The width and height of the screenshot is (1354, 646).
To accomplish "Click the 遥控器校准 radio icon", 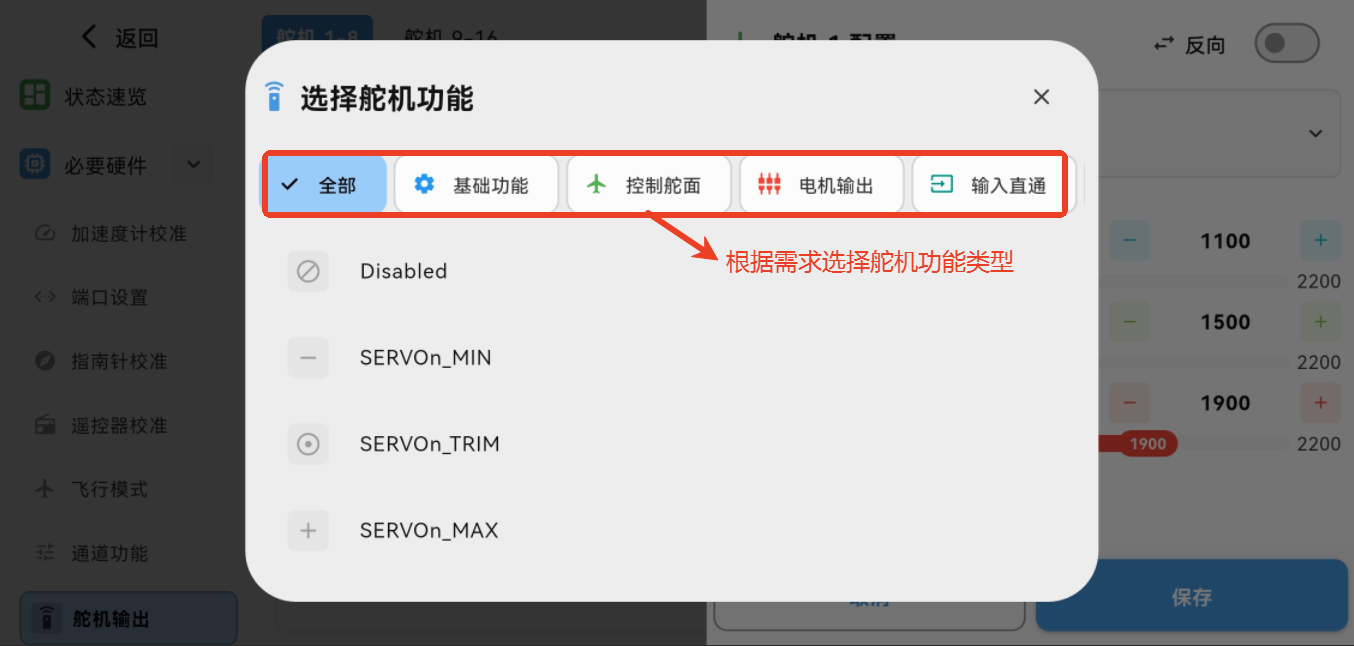I will 44,425.
